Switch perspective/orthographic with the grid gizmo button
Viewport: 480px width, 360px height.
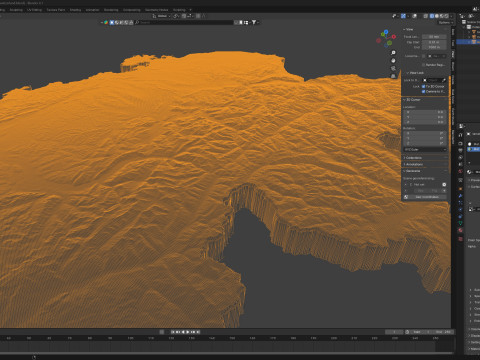393,76
